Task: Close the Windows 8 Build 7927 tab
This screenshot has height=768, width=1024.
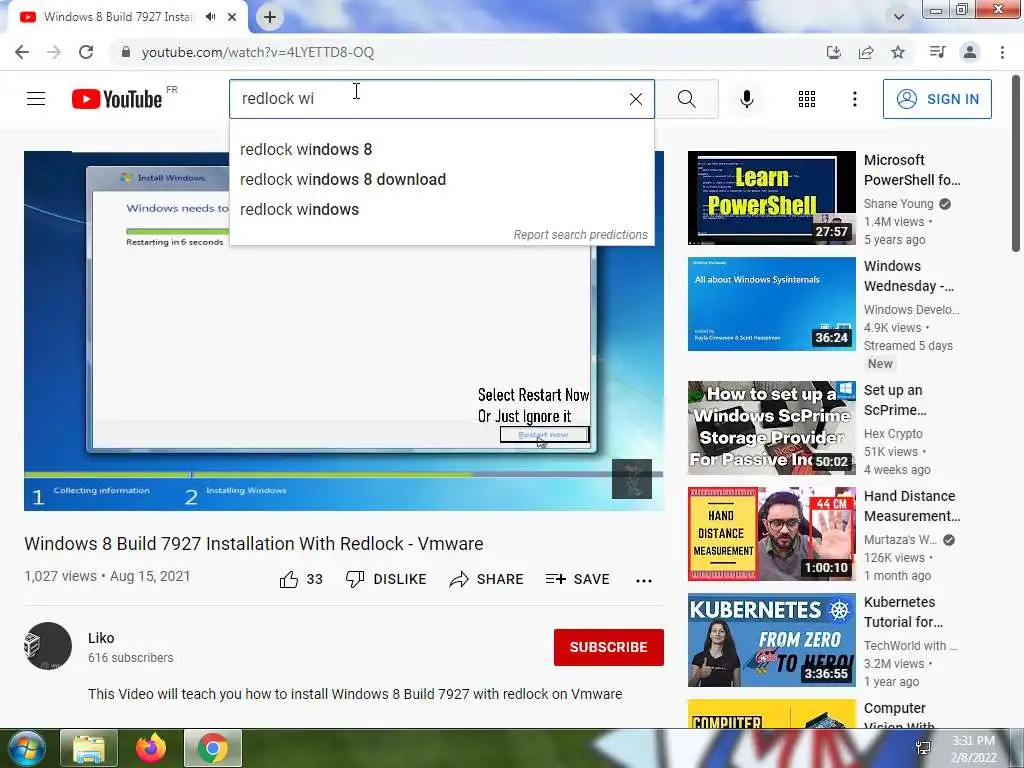Action: 232,17
